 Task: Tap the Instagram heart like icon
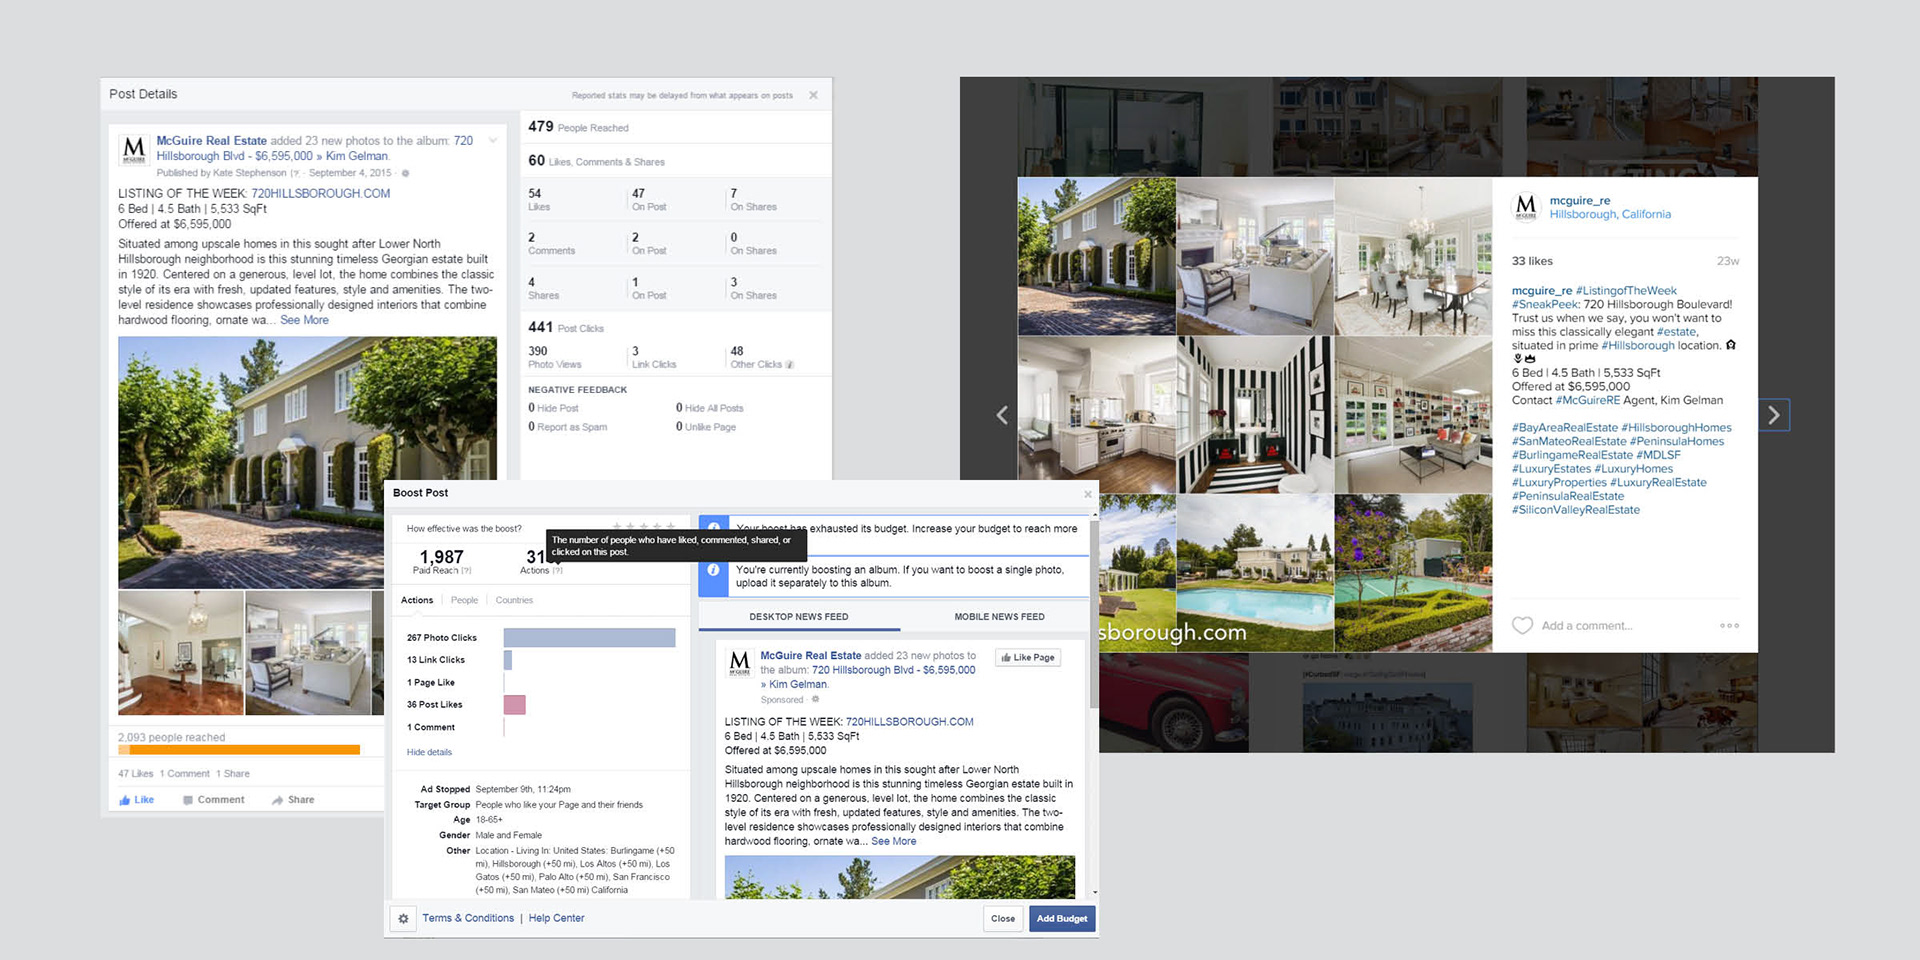[x=1522, y=625]
